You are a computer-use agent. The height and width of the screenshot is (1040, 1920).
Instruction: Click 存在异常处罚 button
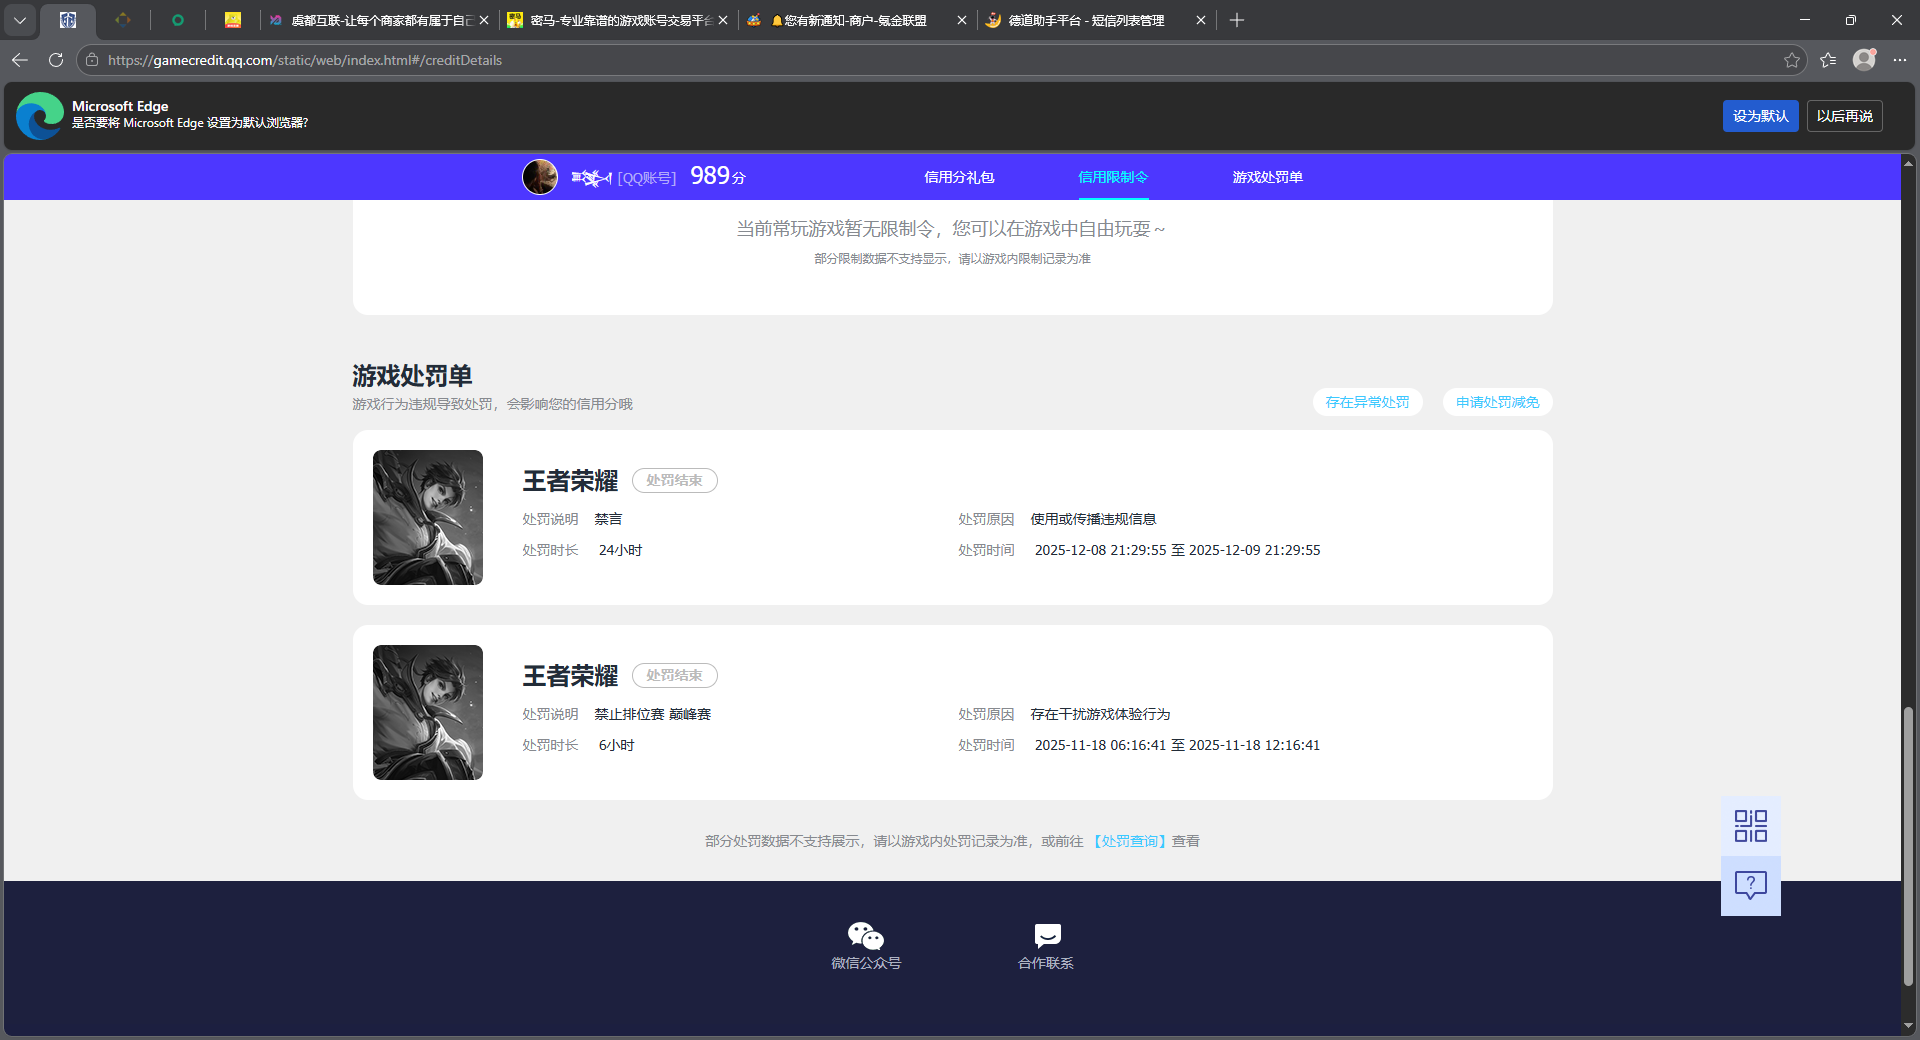1367,402
